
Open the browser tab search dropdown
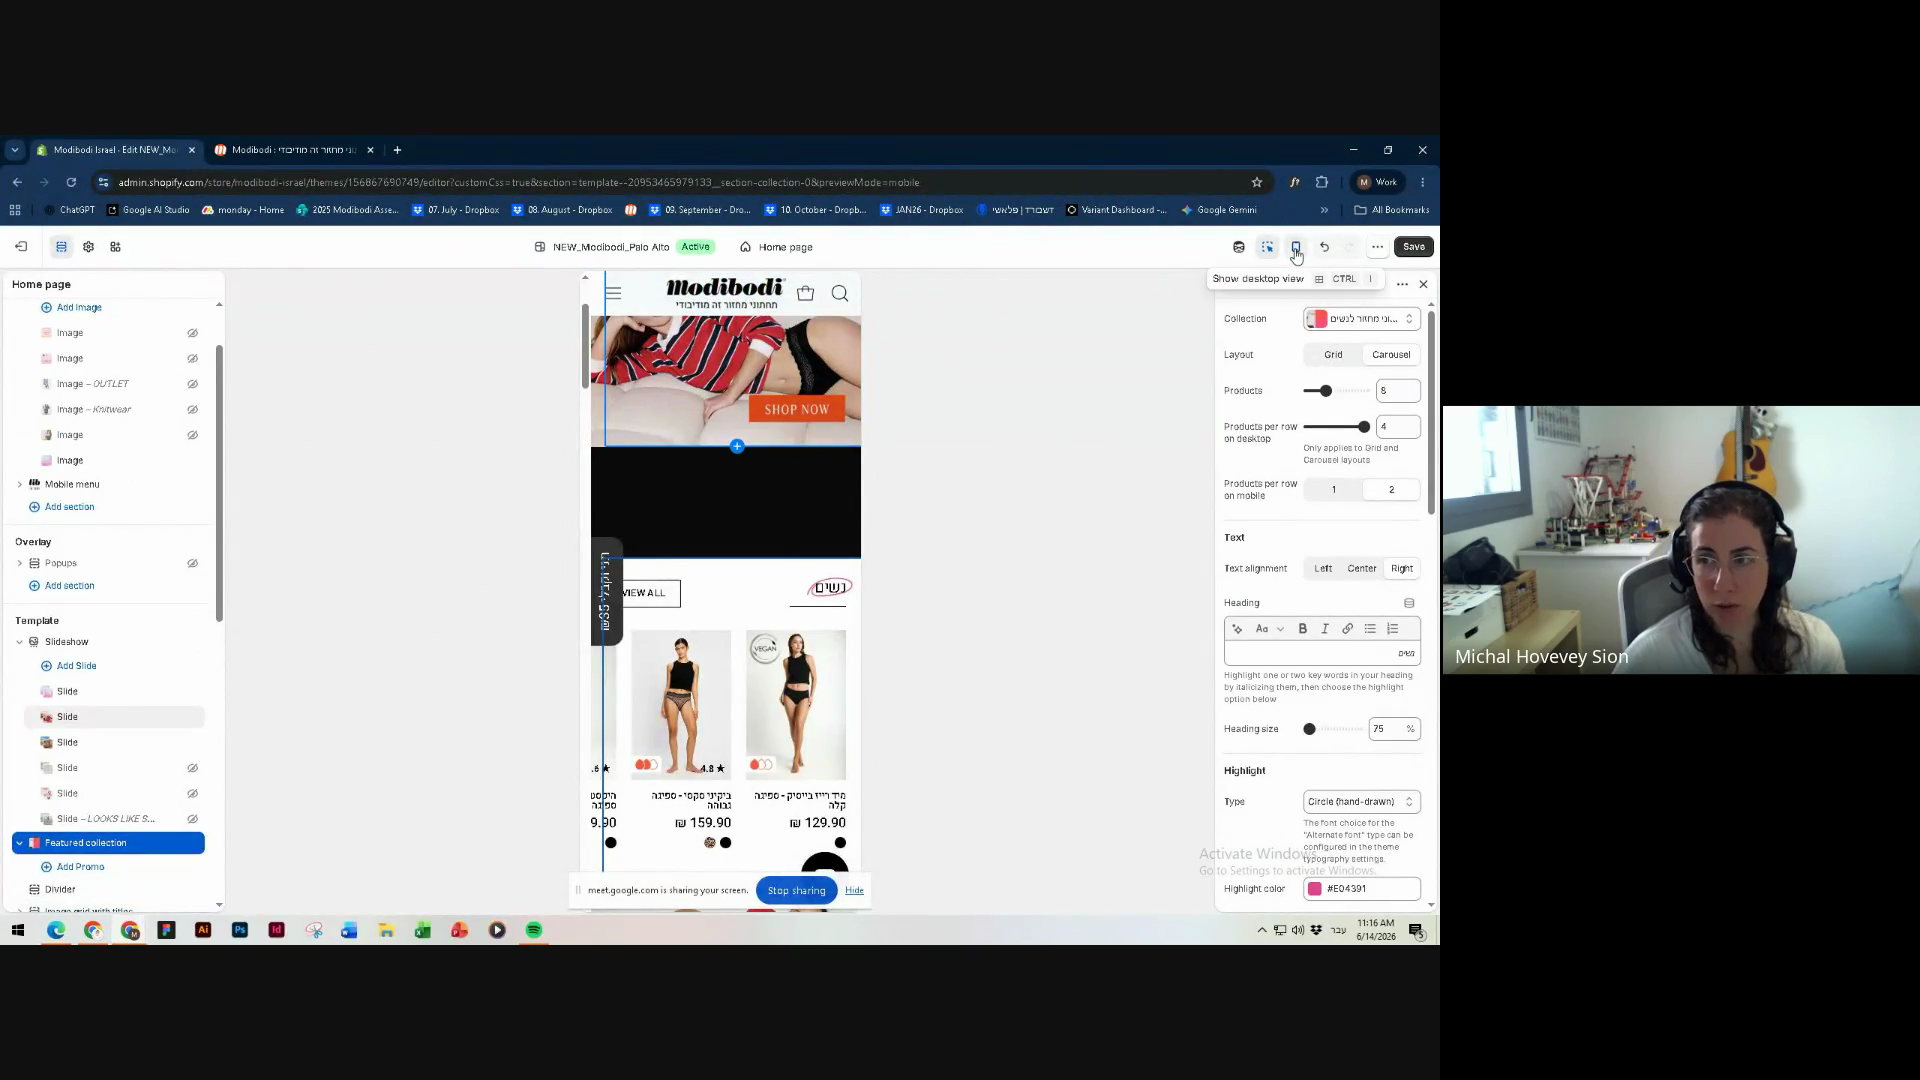point(14,150)
